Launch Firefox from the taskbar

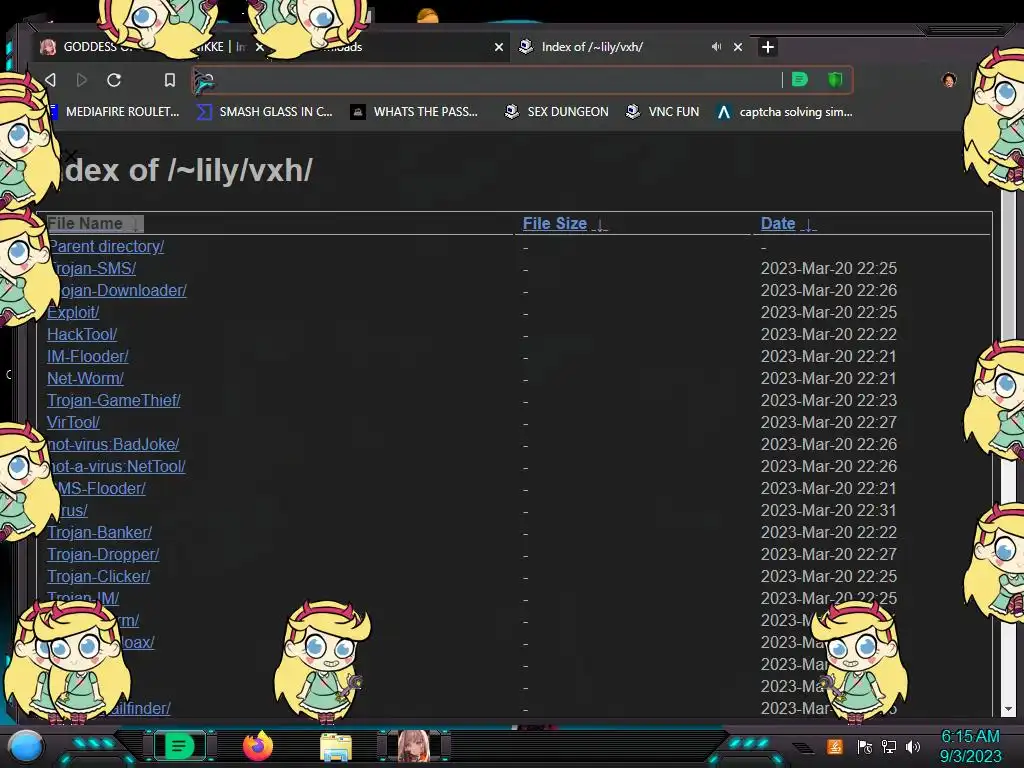pos(258,746)
